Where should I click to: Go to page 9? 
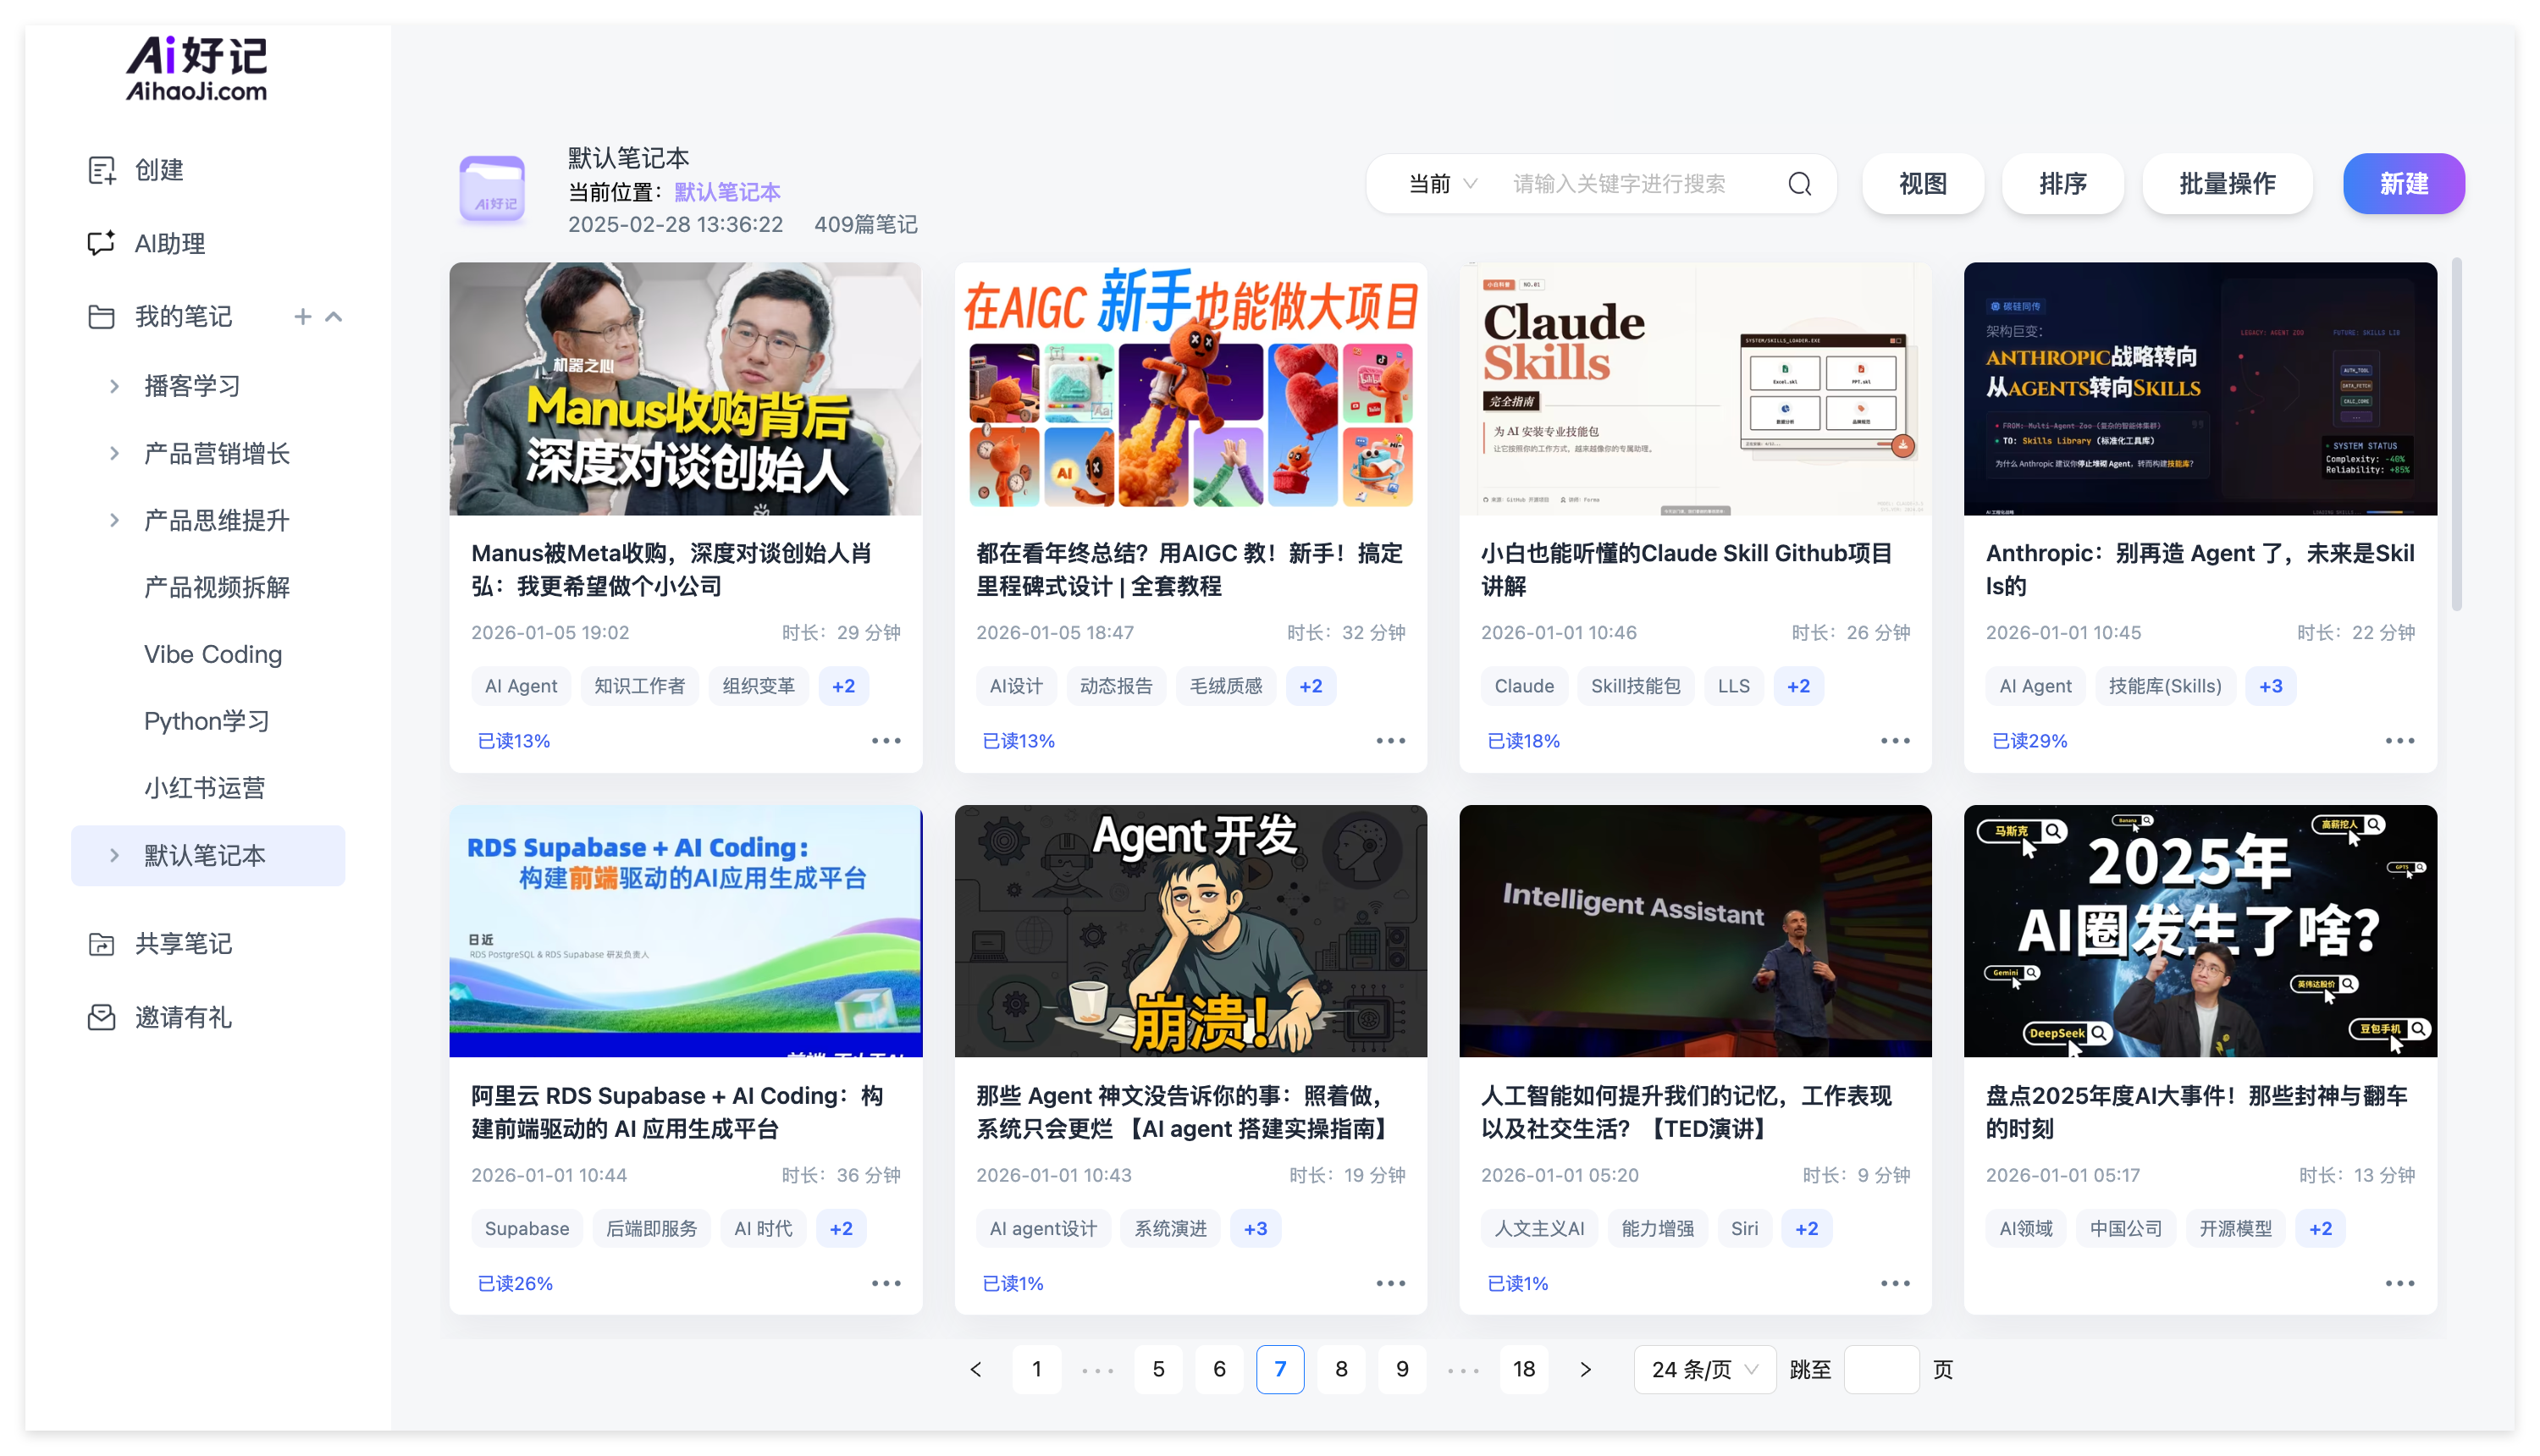[x=1402, y=1369]
